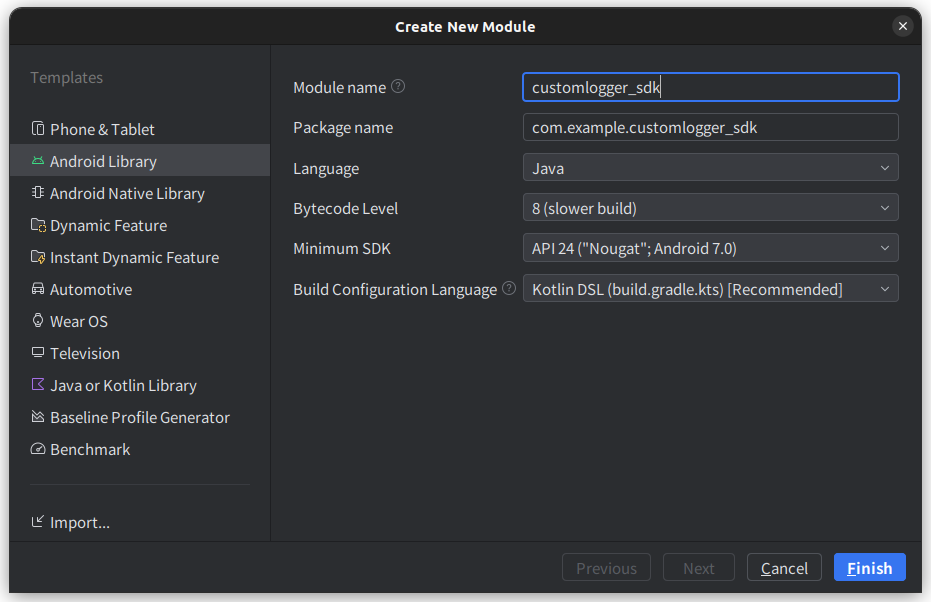Open the Language dropdown
The image size is (931, 602).
point(884,167)
